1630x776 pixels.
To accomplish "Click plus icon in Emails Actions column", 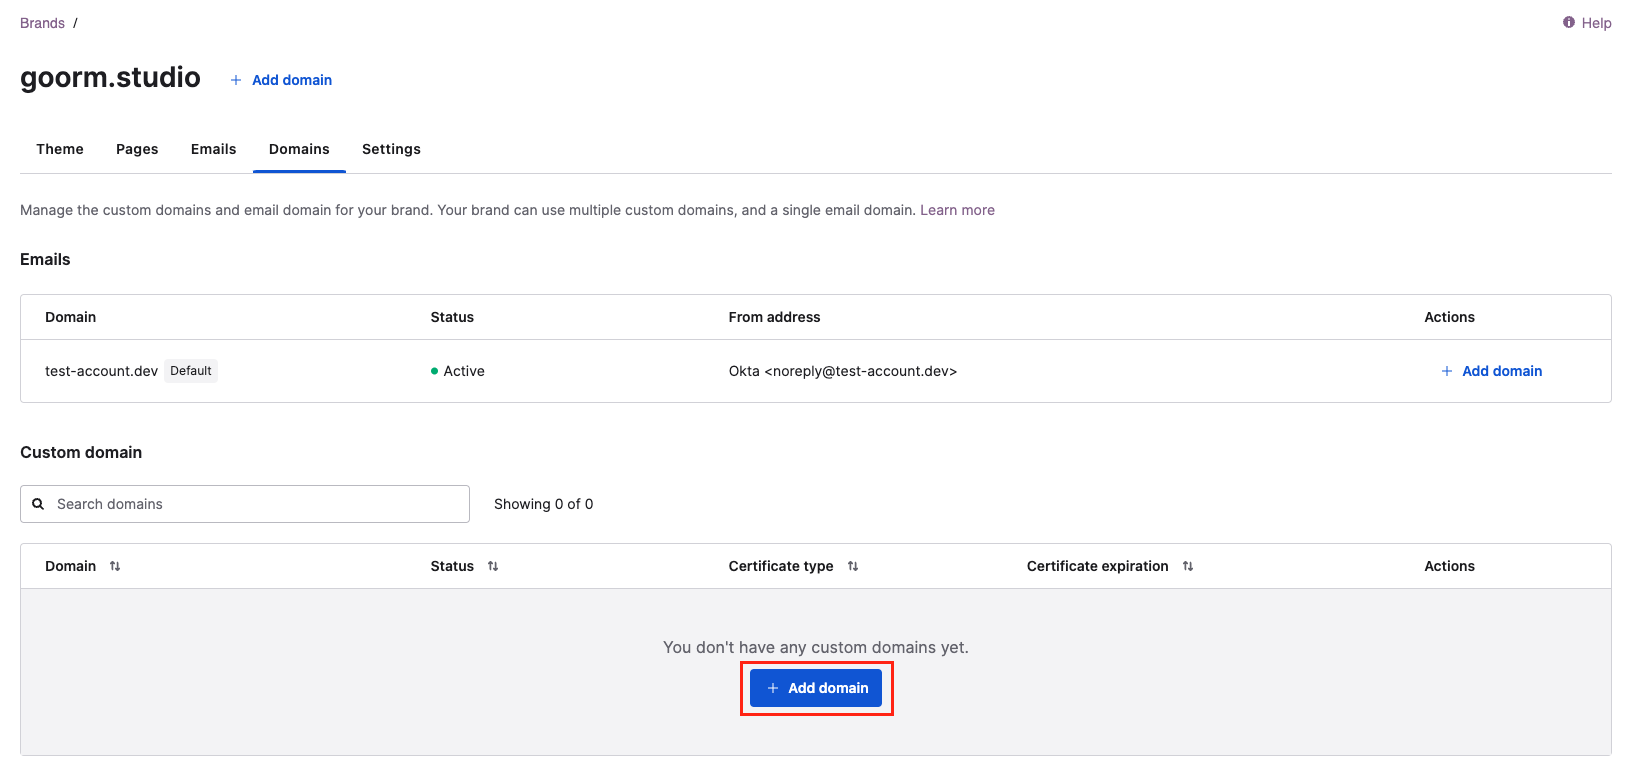I will [1446, 371].
